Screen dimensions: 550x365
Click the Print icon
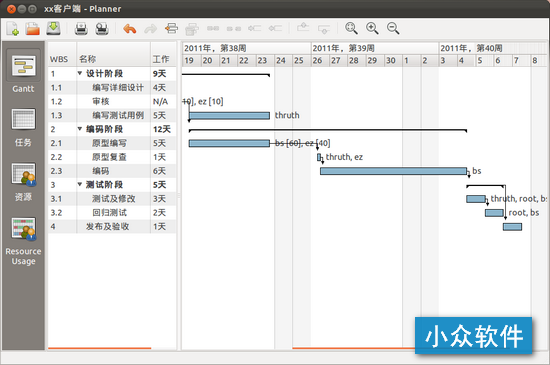coord(81,28)
